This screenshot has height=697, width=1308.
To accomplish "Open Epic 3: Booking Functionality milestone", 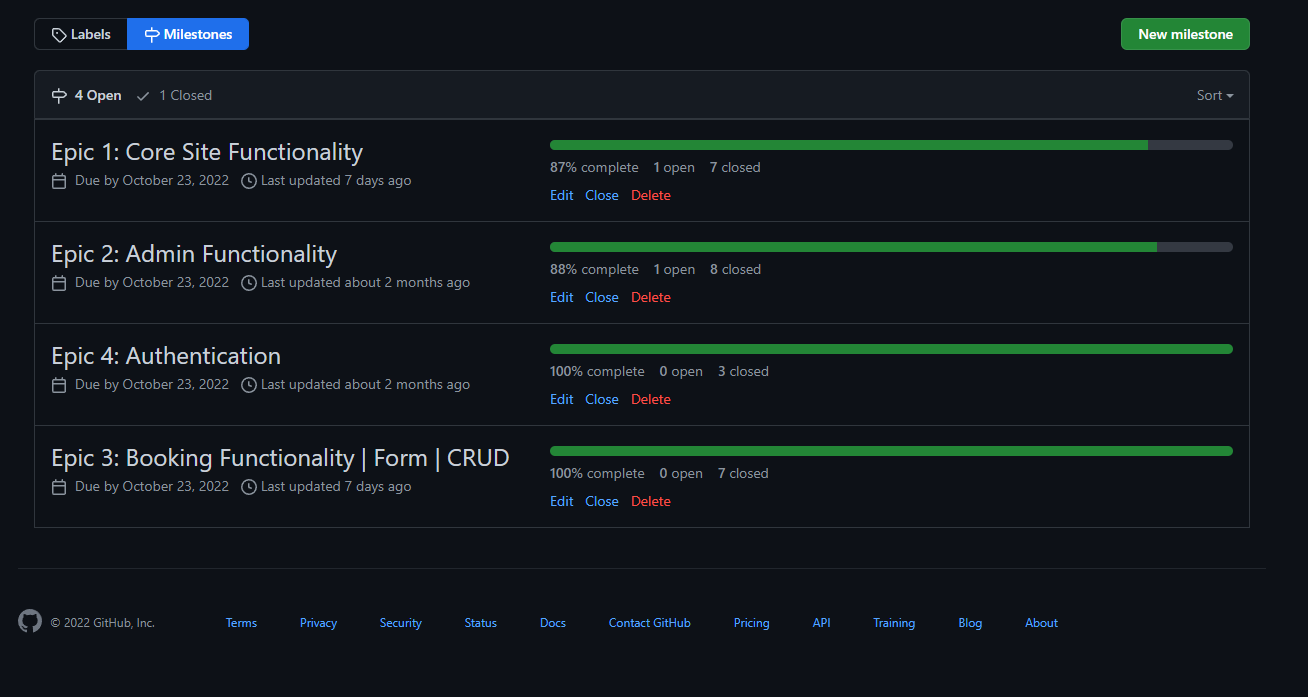I will (280, 458).
